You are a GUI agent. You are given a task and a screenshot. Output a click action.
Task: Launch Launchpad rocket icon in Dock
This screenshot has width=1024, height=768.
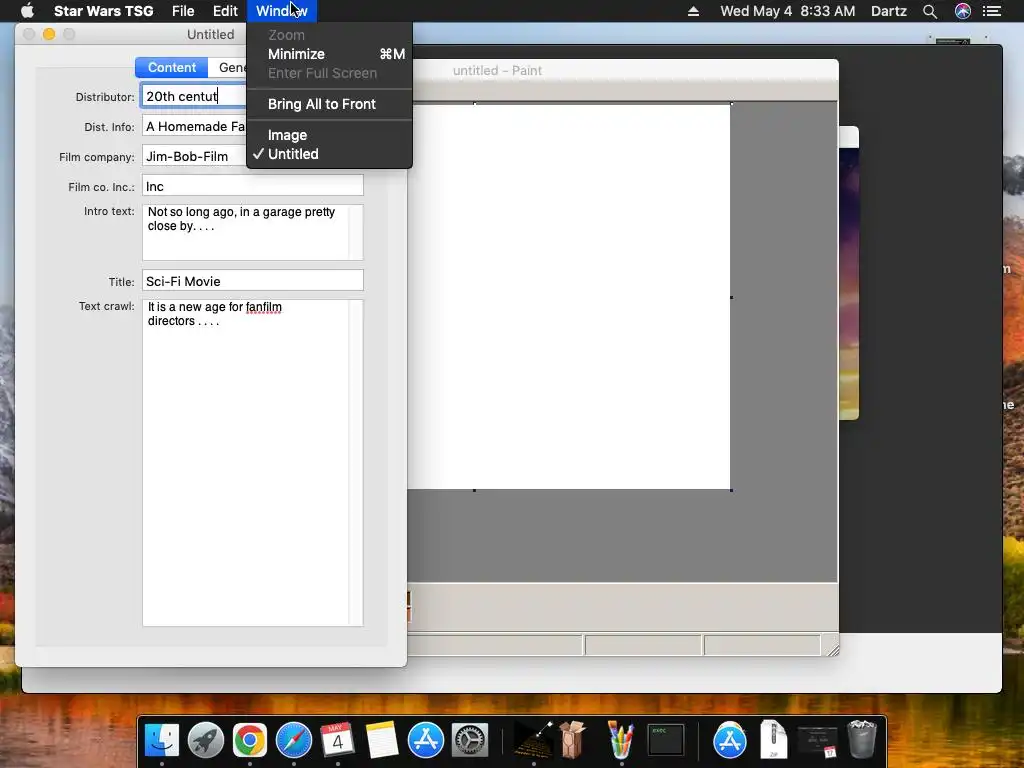(206, 740)
